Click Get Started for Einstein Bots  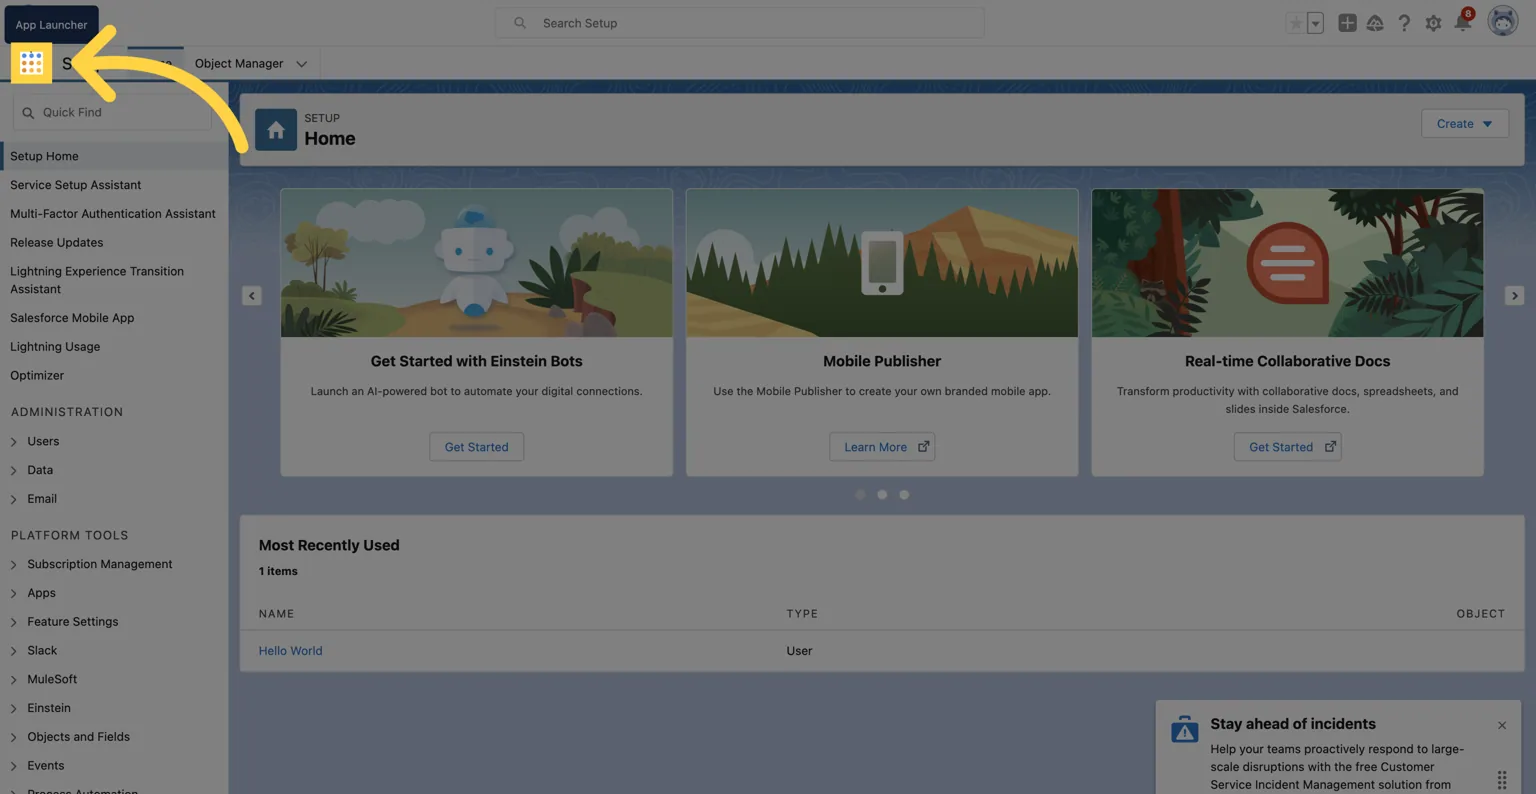(476, 447)
